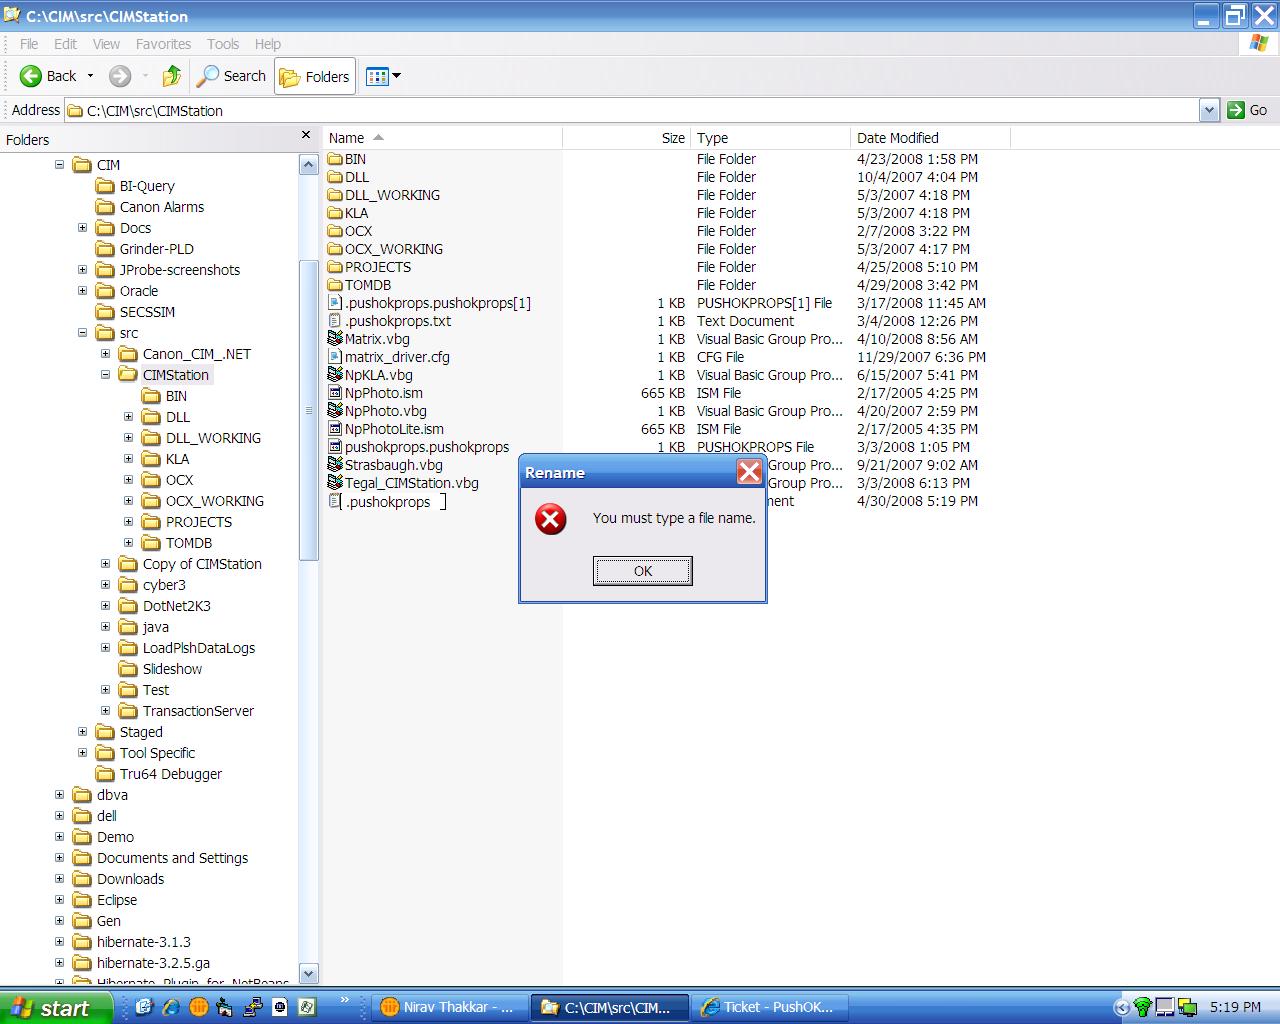
Task: Open the Favorites menu
Action: point(163,44)
